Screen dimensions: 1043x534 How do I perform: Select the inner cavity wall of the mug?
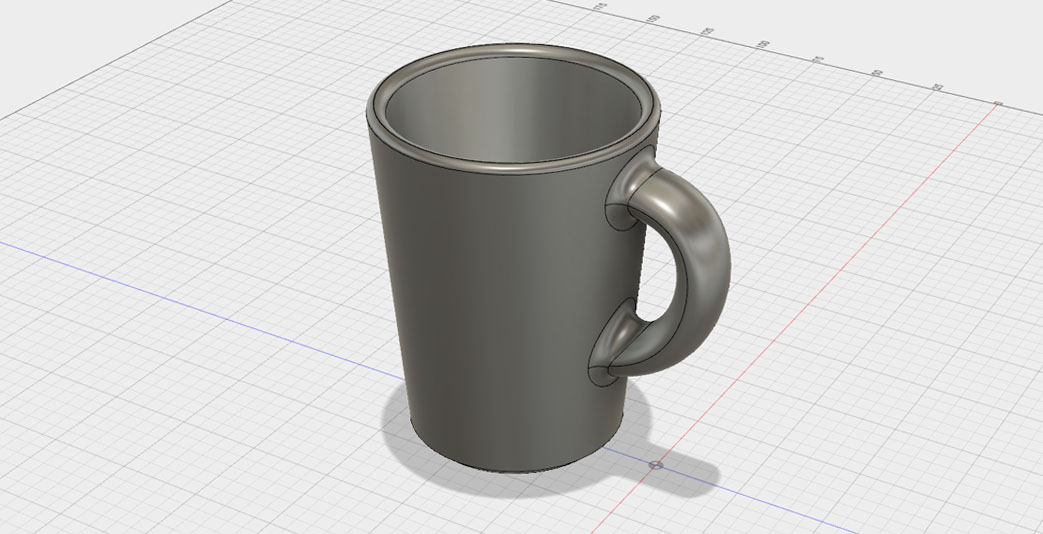[x=512, y=110]
